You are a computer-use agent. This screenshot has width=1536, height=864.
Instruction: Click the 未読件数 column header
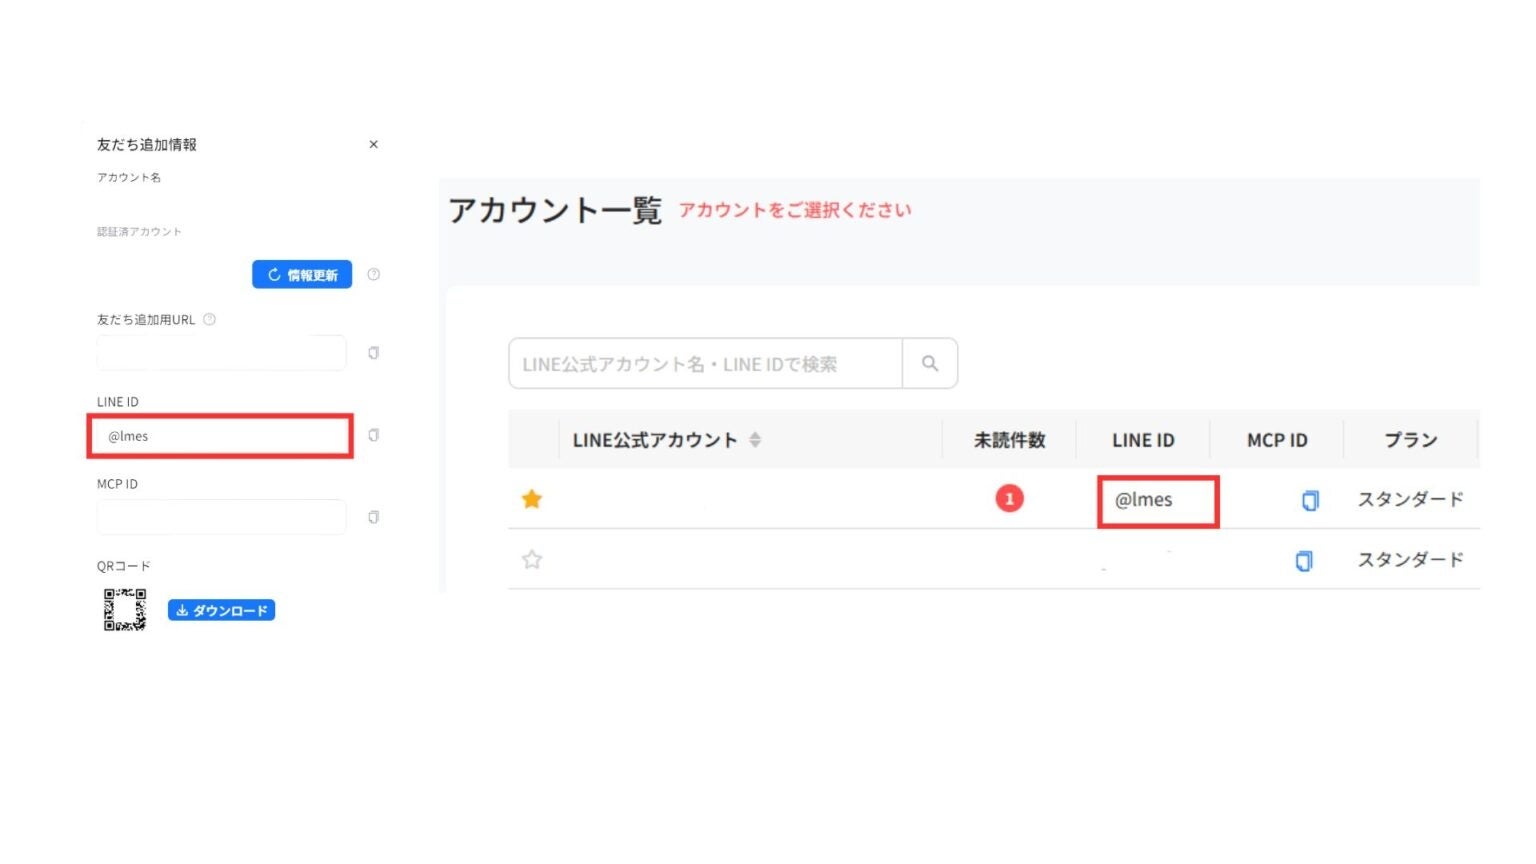pos(1010,440)
